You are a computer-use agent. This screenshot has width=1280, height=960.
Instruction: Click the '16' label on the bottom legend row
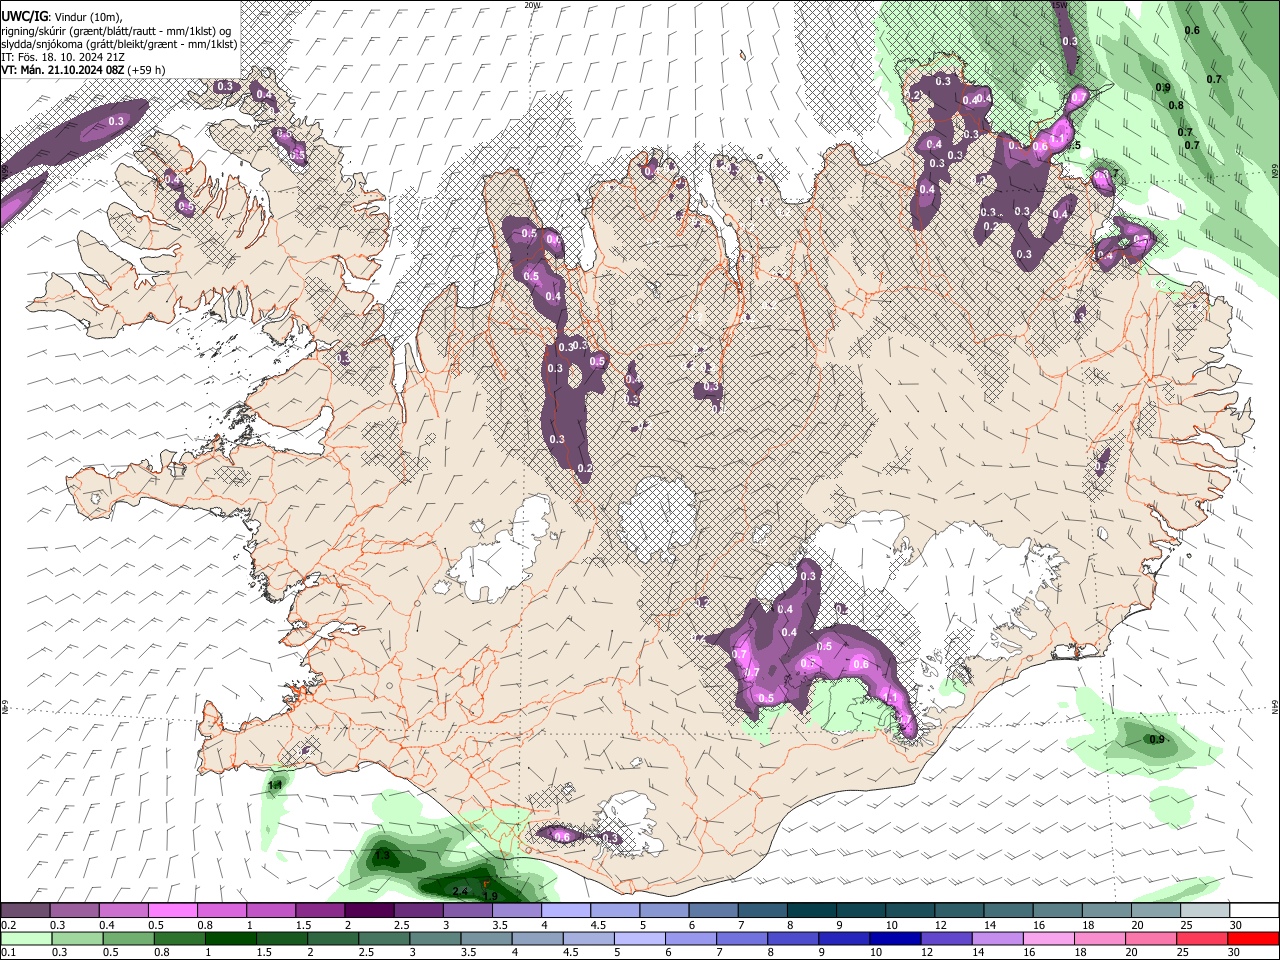[x=1029, y=952]
